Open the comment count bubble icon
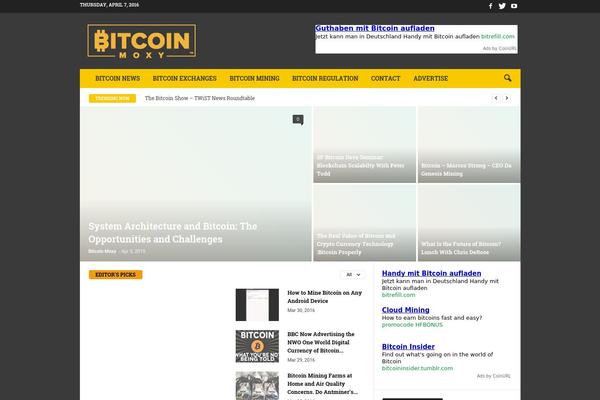 click(x=298, y=119)
